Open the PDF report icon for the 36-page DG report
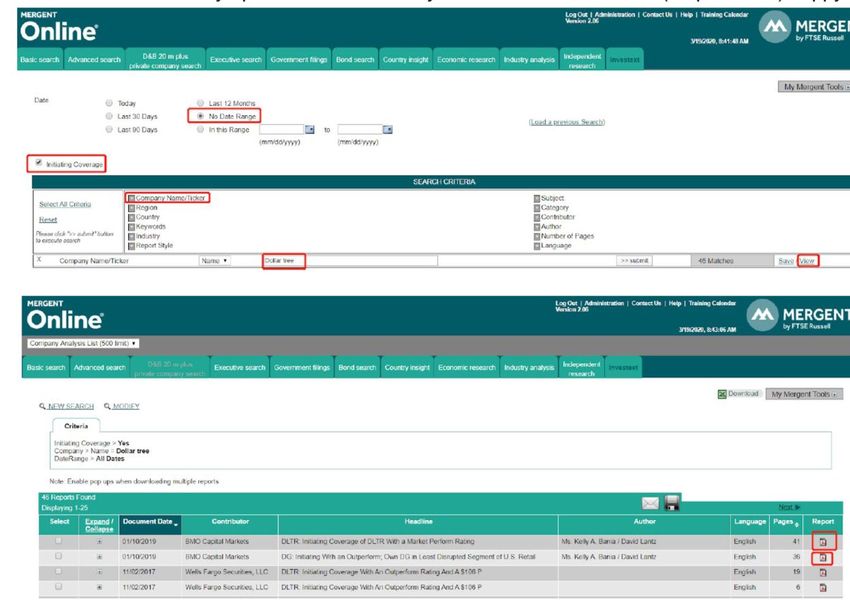This screenshot has width=850, height=605. tap(823, 557)
